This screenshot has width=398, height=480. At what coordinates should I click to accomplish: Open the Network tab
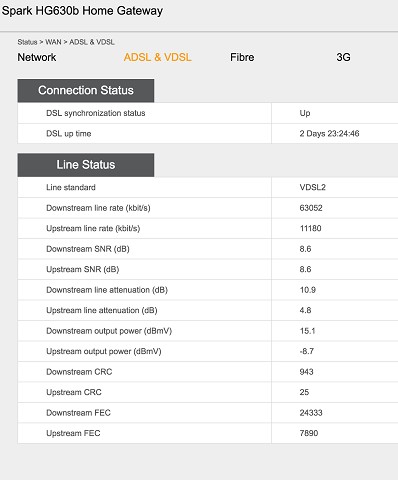click(37, 57)
